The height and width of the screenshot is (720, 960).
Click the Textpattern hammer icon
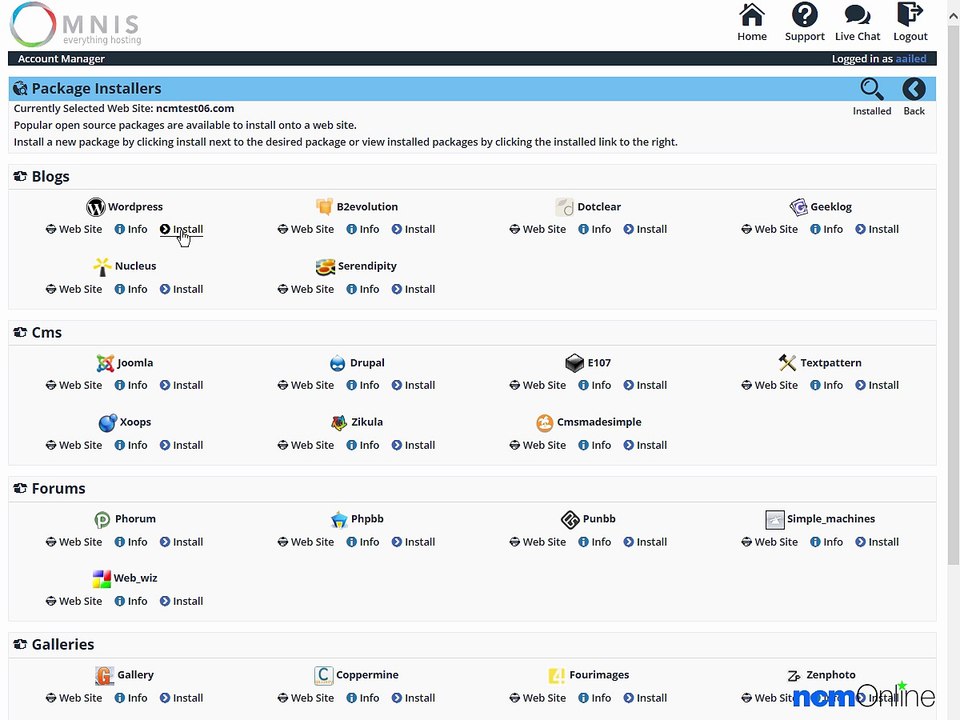point(787,363)
